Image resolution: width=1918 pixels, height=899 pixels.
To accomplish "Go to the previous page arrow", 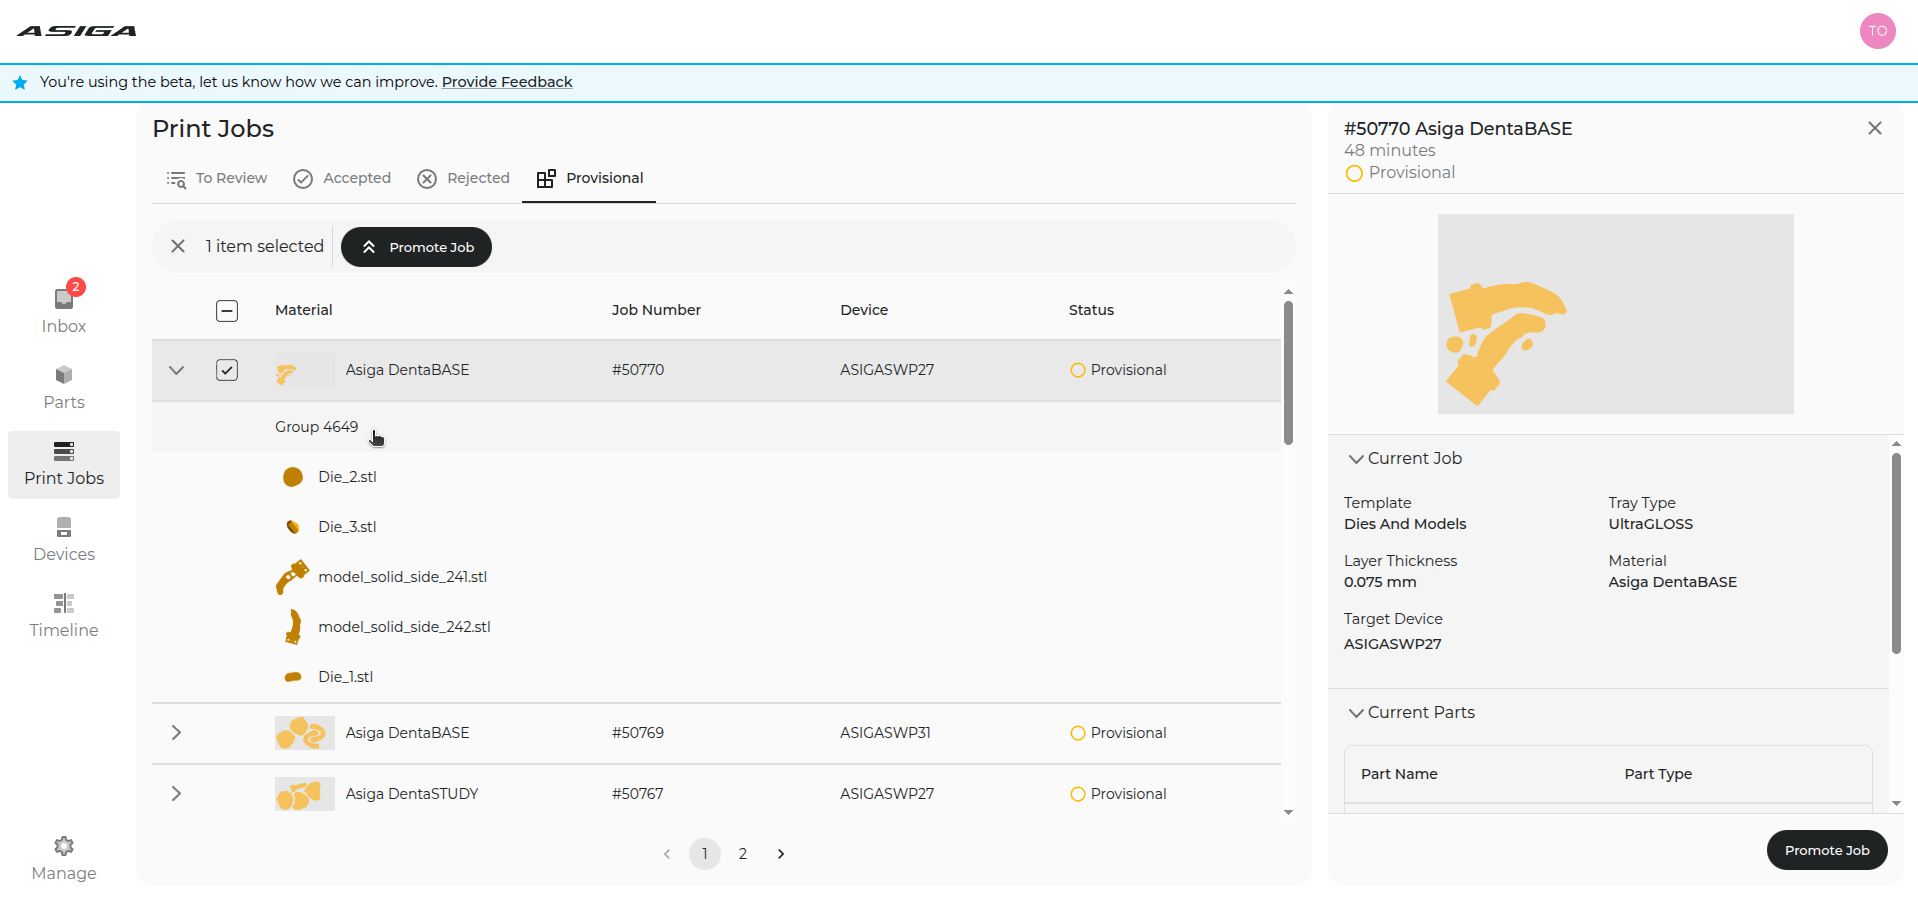I will tap(667, 854).
